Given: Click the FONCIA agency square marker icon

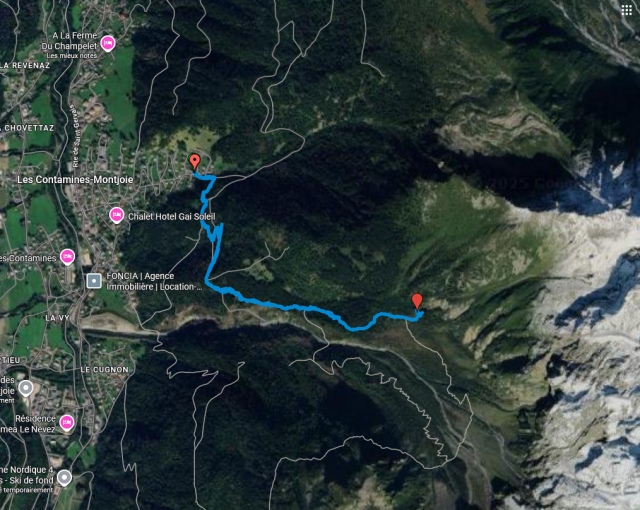Looking at the screenshot, I should click(94, 281).
